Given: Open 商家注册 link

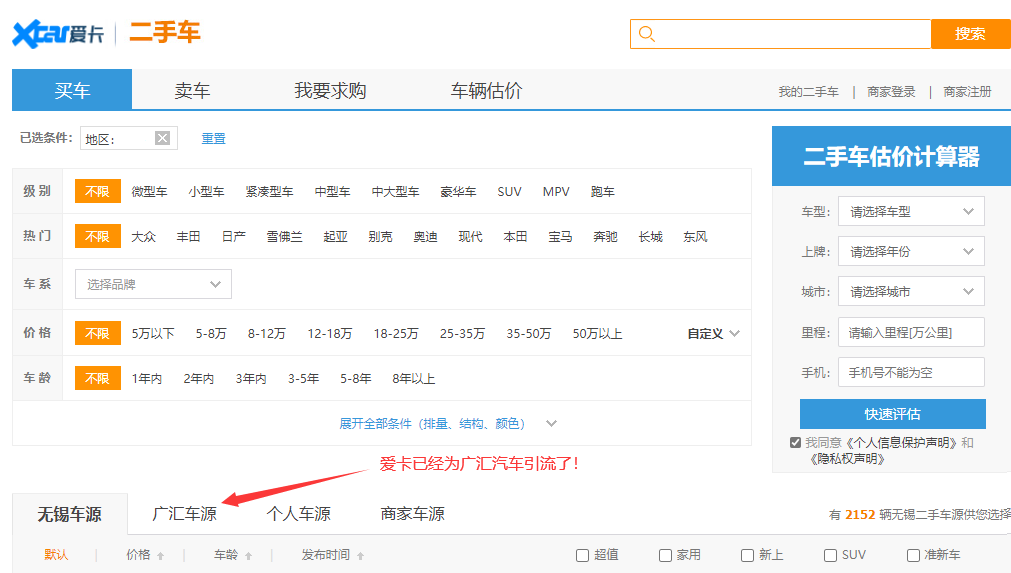Looking at the screenshot, I should pos(967,92).
